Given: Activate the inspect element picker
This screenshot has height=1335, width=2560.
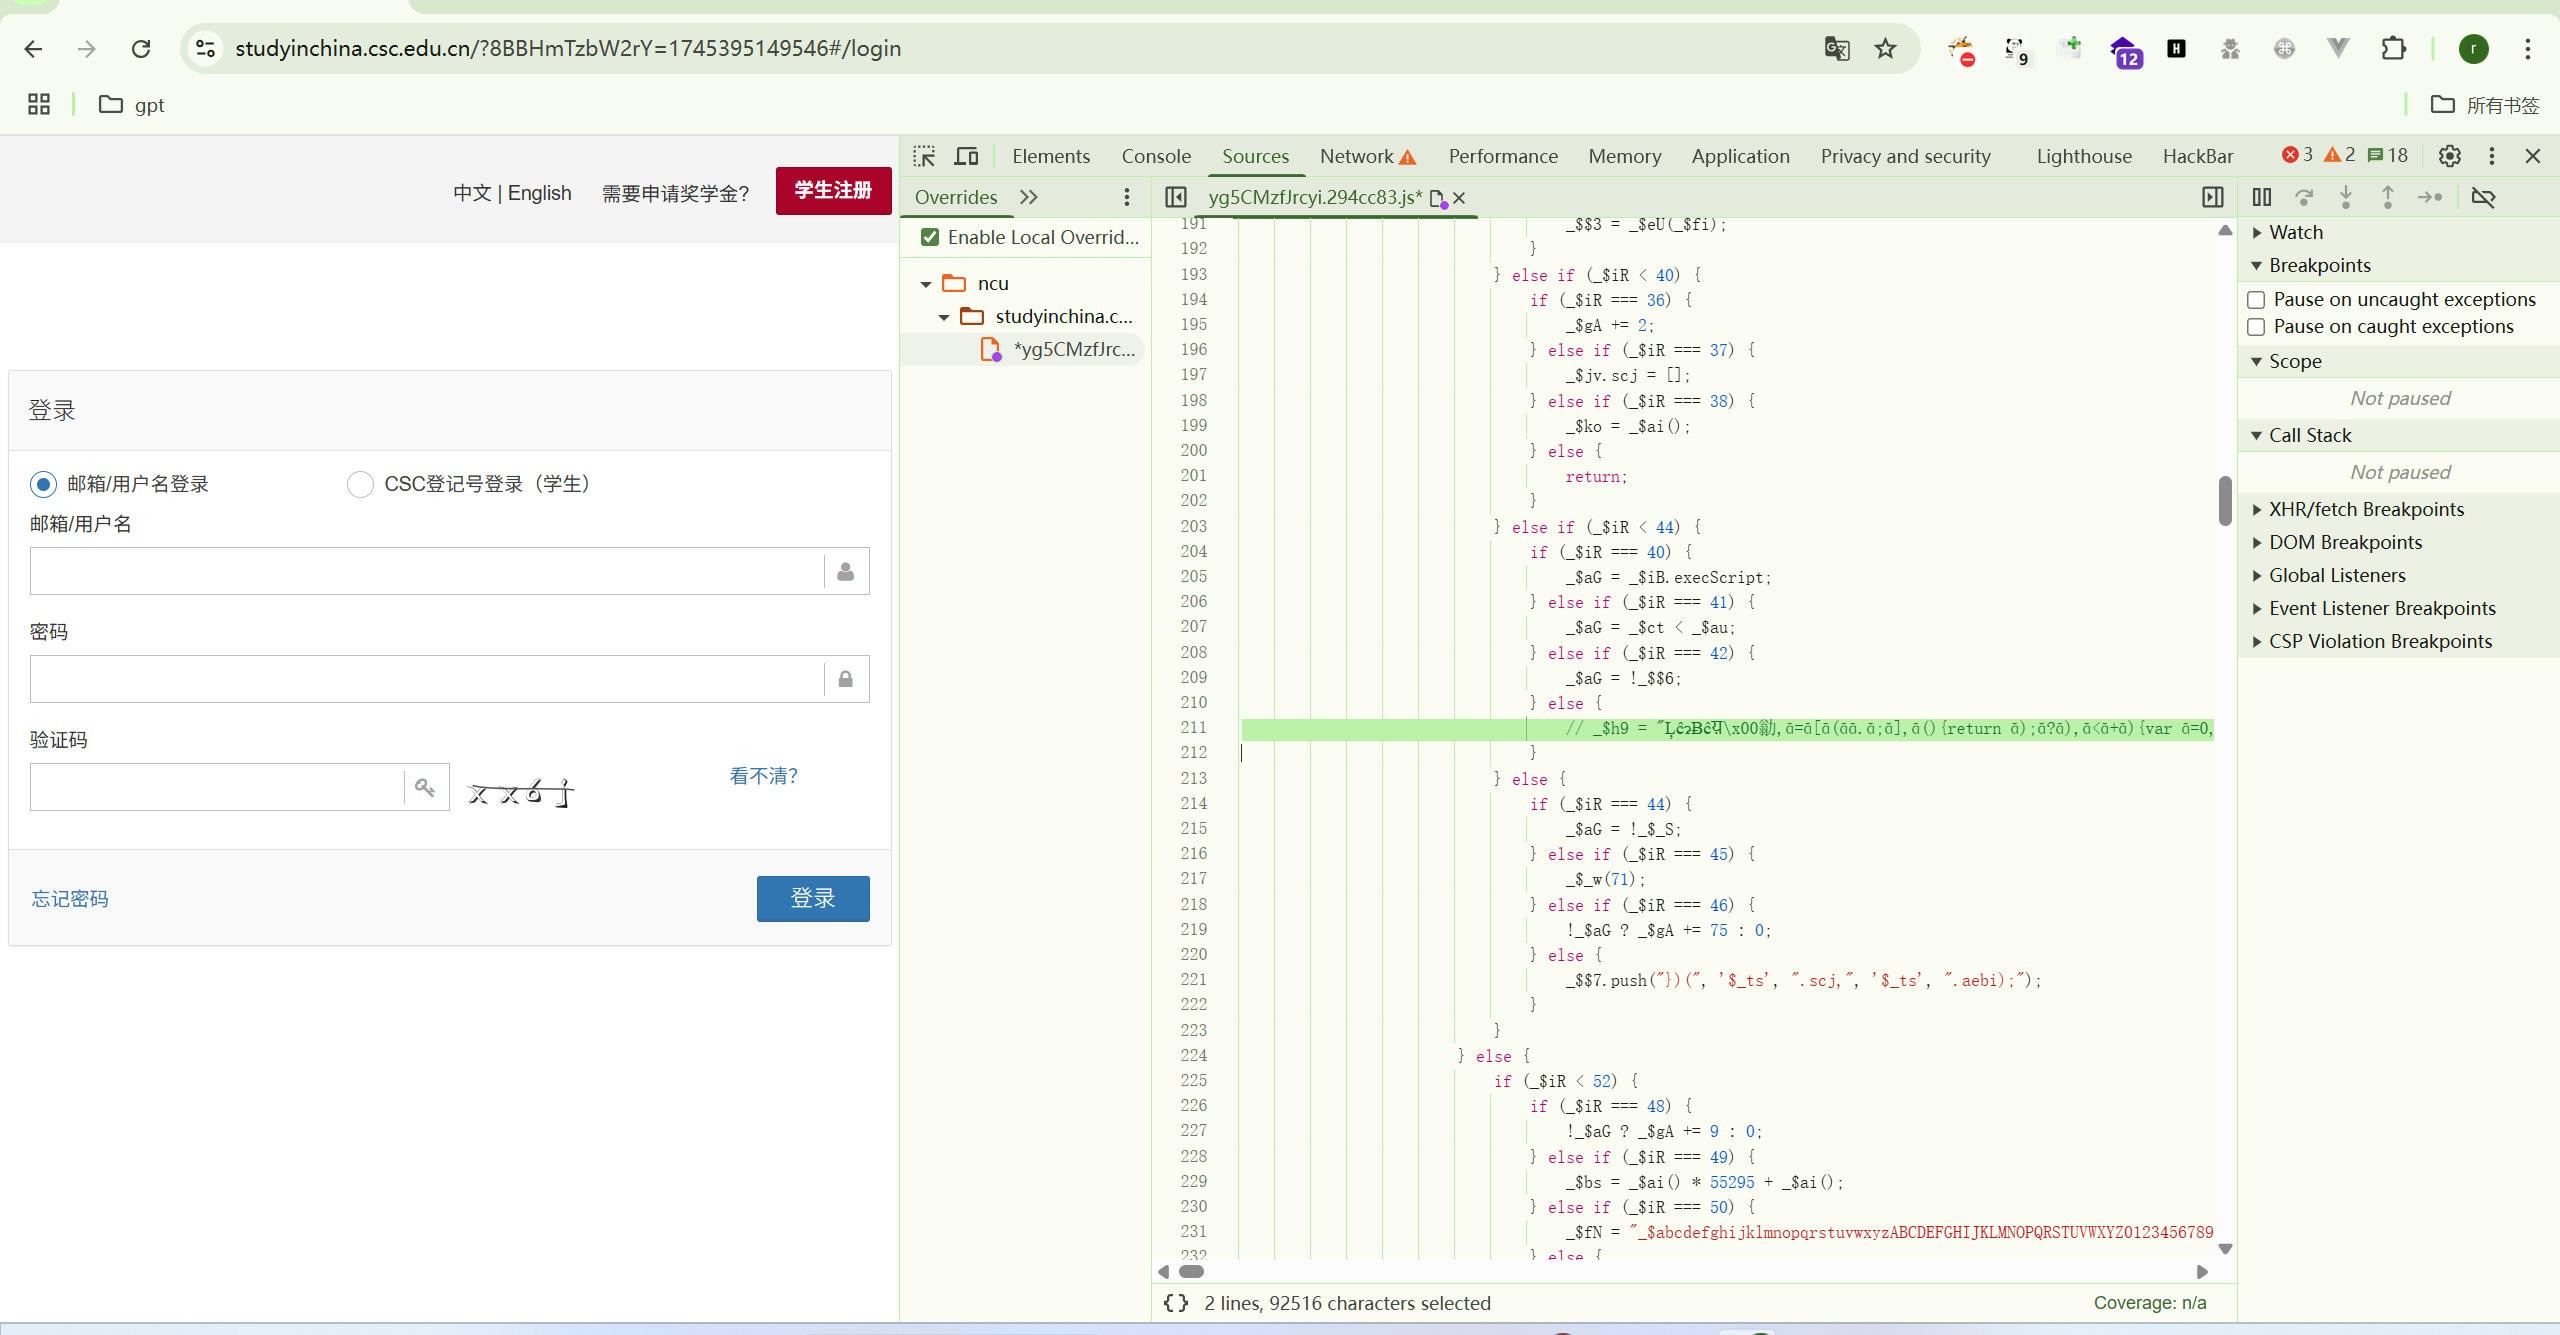Looking at the screenshot, I should 924,156.
